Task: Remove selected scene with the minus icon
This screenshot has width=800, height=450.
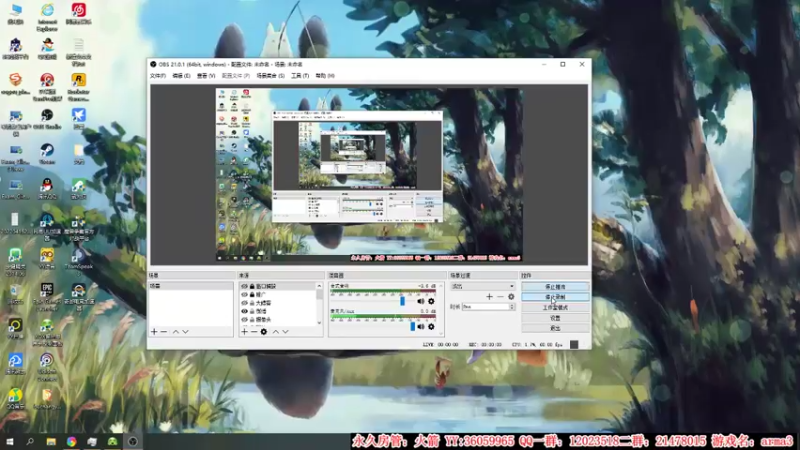Action: point(164,332)
